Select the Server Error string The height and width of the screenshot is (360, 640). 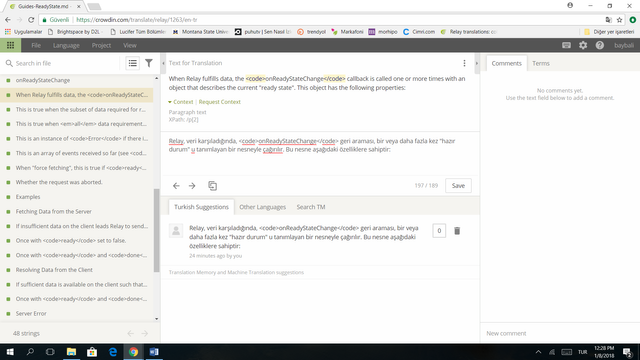(77, 313)
